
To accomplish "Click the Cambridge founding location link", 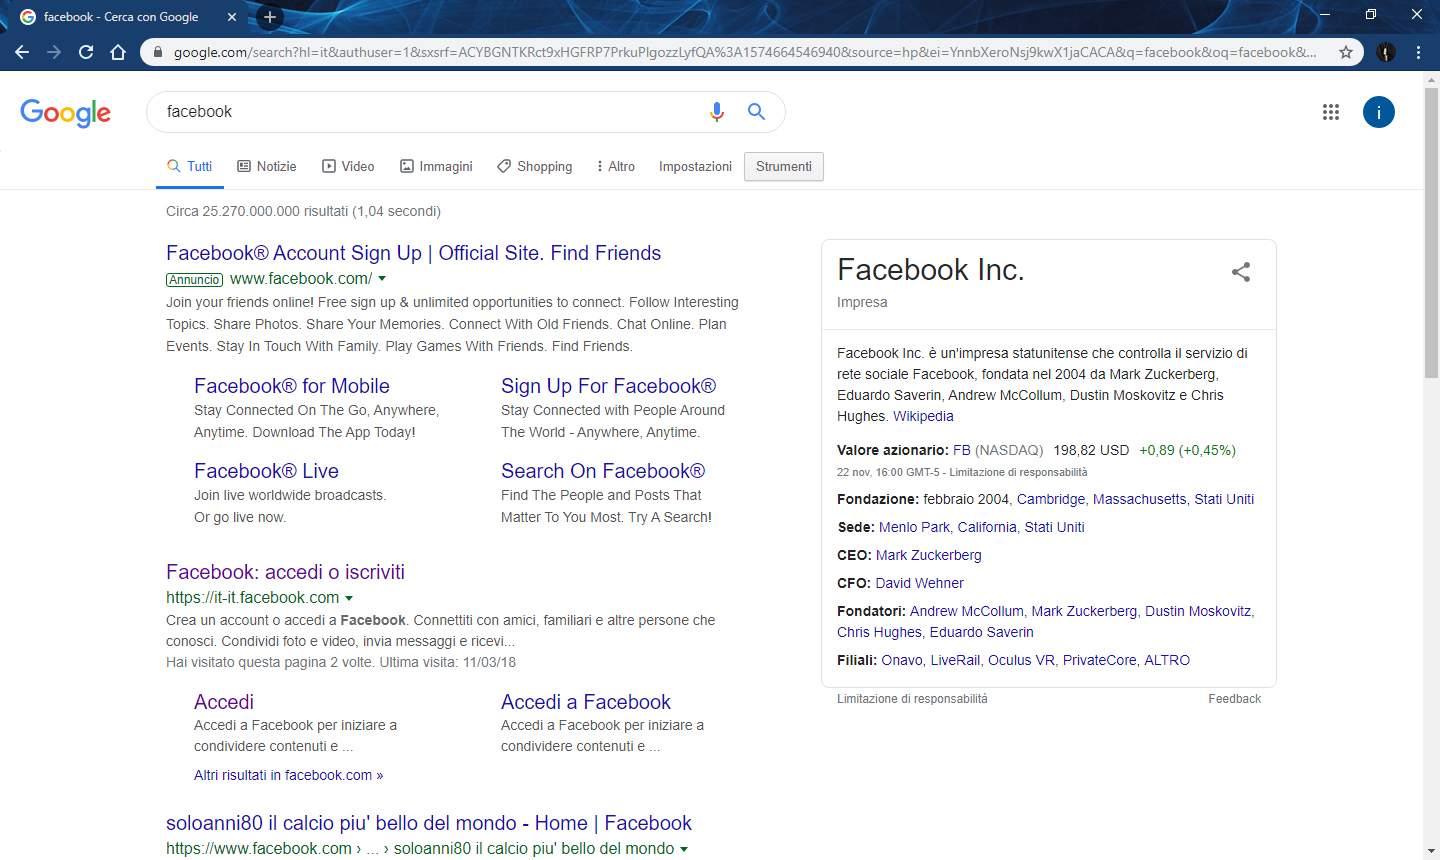I will tap(1051, 499).
